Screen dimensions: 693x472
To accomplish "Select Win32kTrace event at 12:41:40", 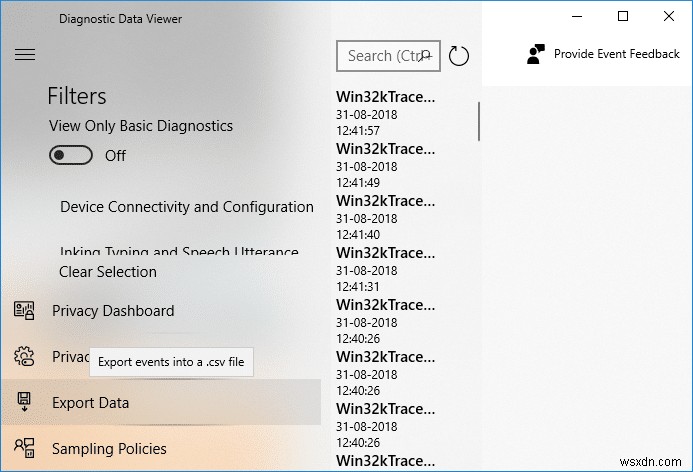I will [x=385, y=217].
